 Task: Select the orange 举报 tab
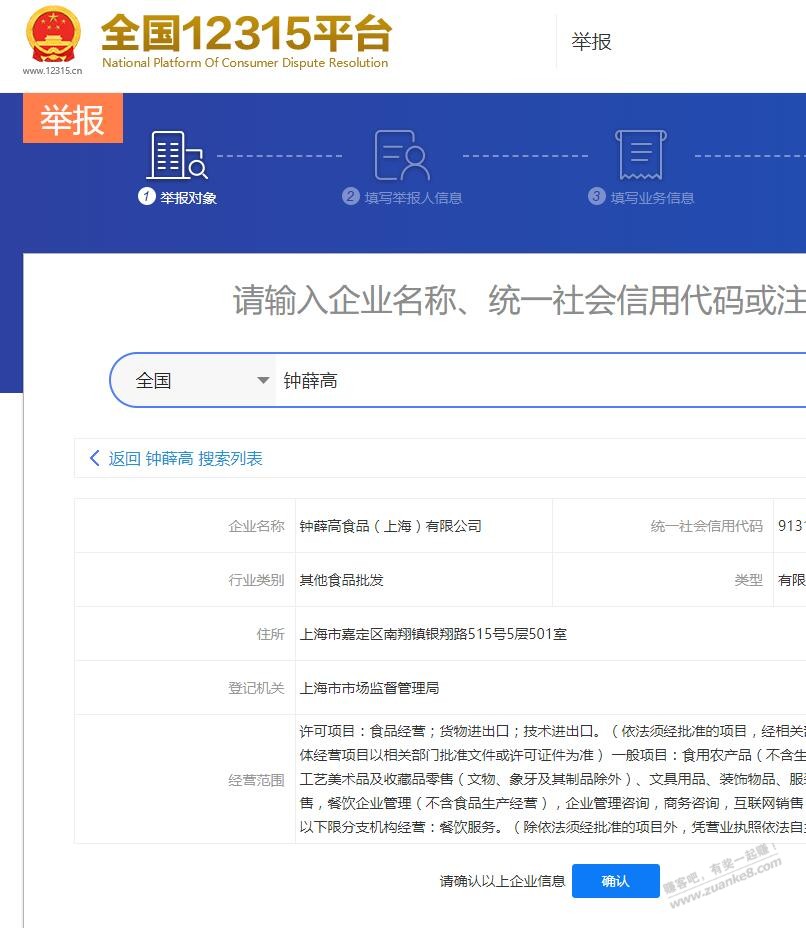click(x=72, y=119)
